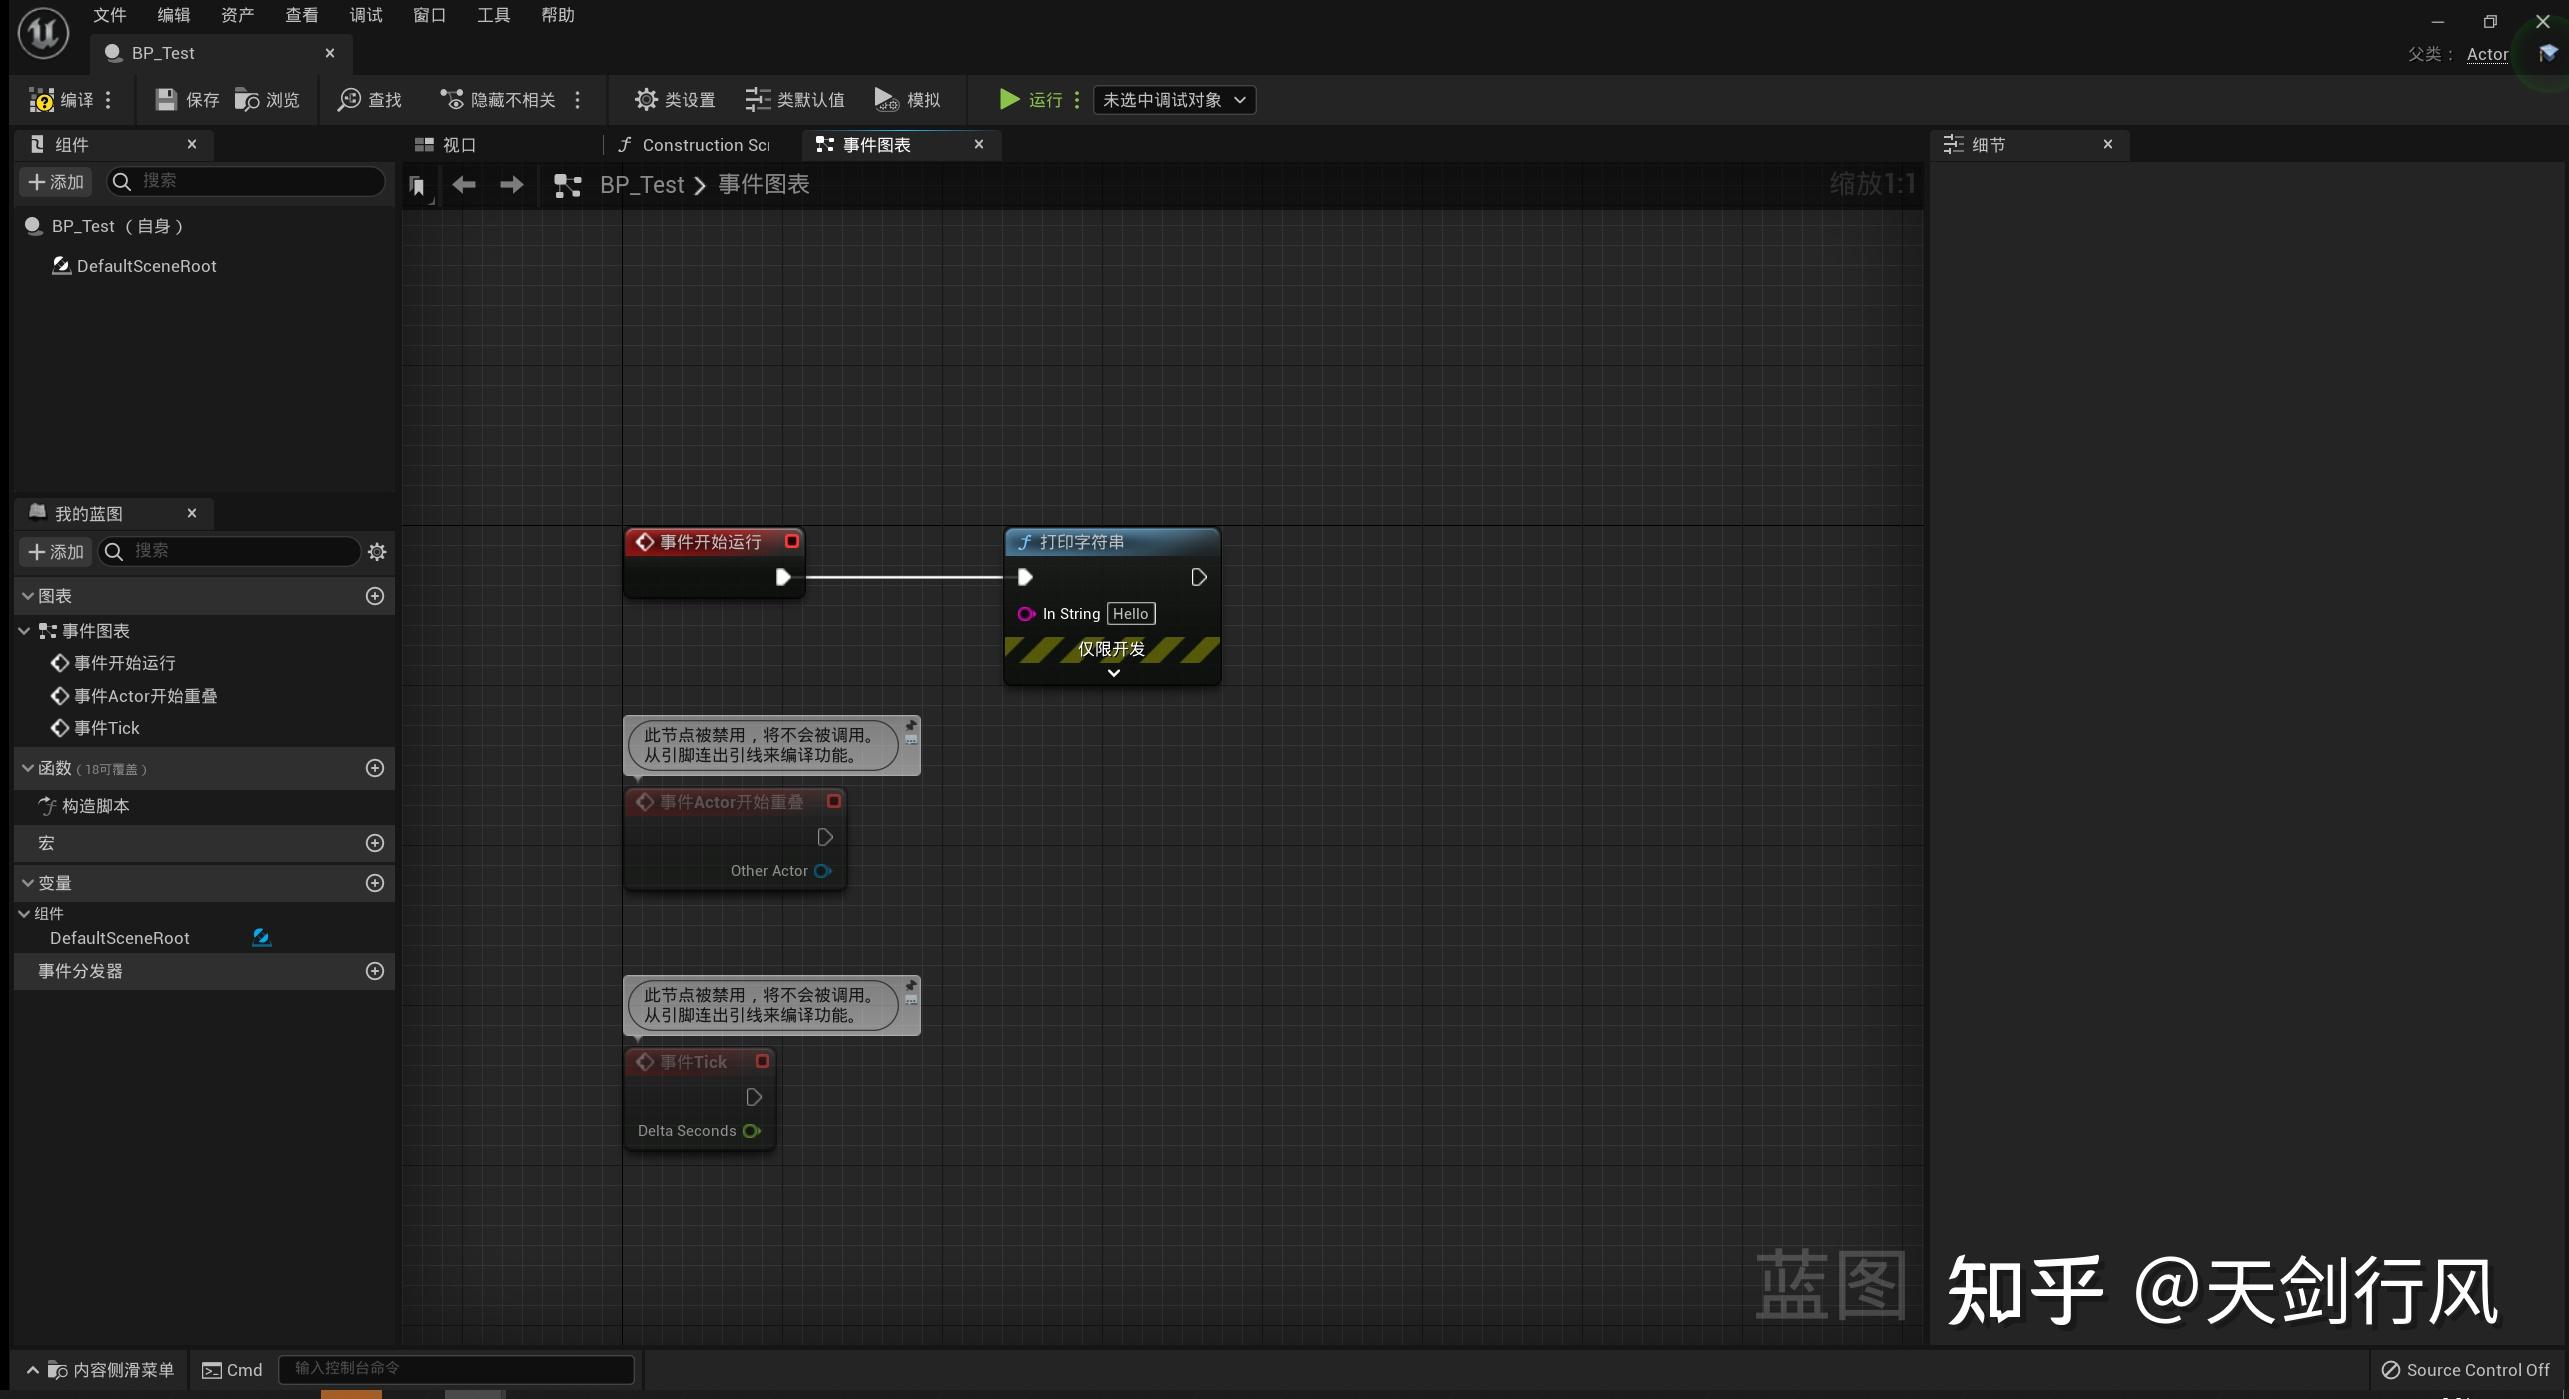
Task: Click 添加 button in components panel
Action: pos(56,182)
